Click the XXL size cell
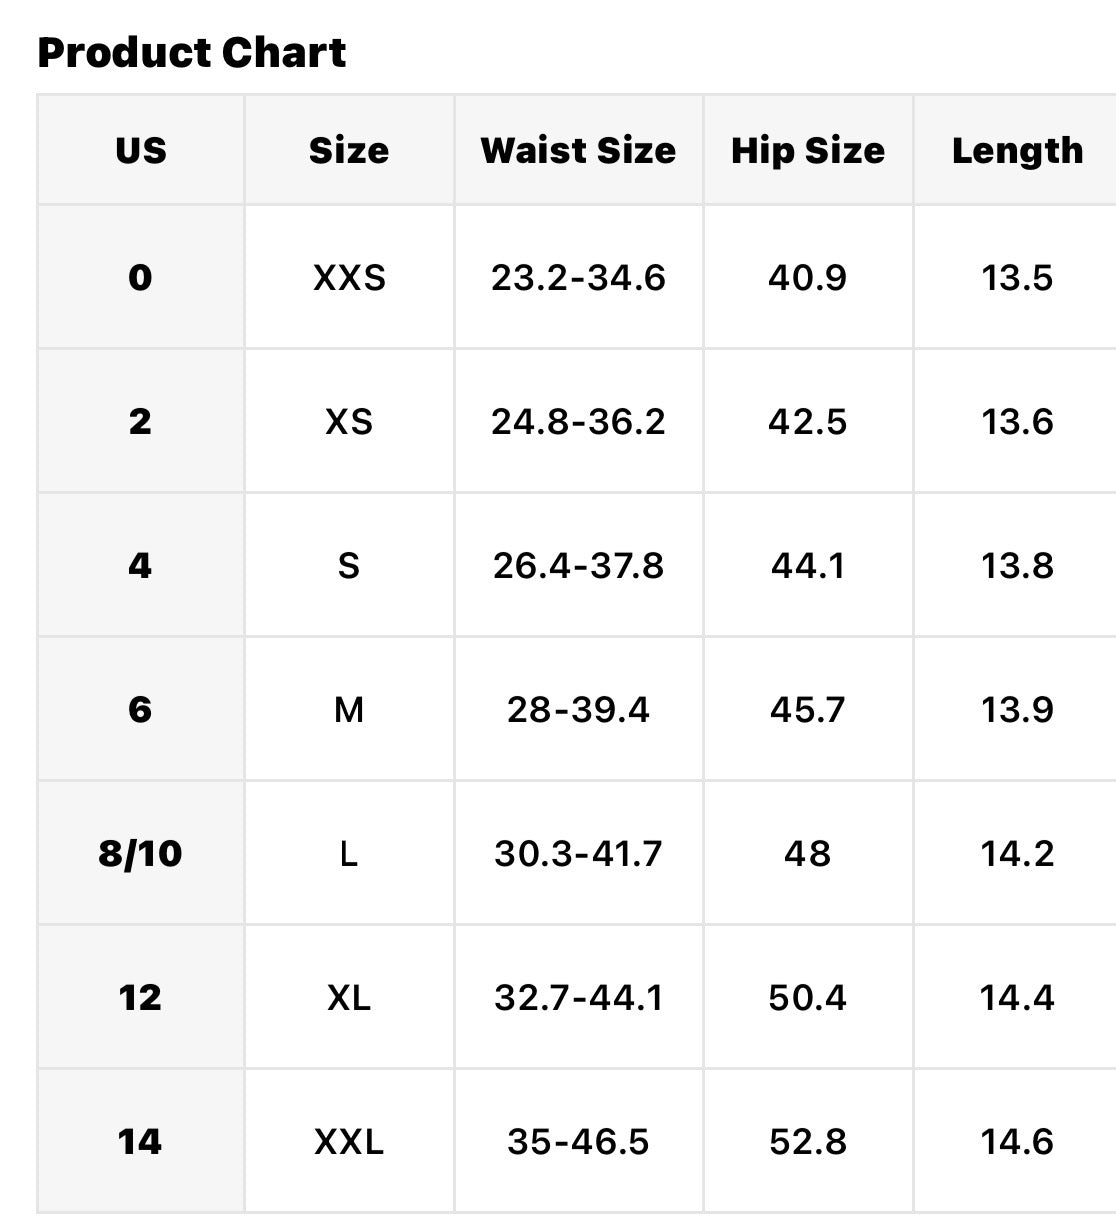Viewport: 1116px width, 1217px height. [x=349, y=1141]
